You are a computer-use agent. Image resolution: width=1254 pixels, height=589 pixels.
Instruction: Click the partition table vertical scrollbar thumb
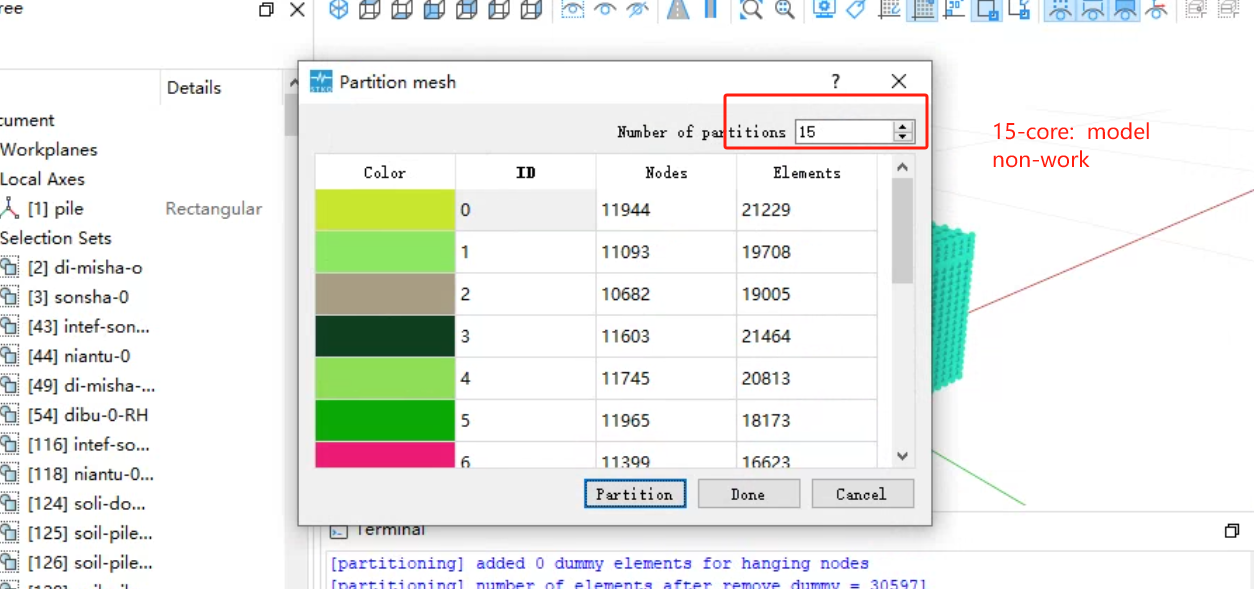click(x=902, y=231)
